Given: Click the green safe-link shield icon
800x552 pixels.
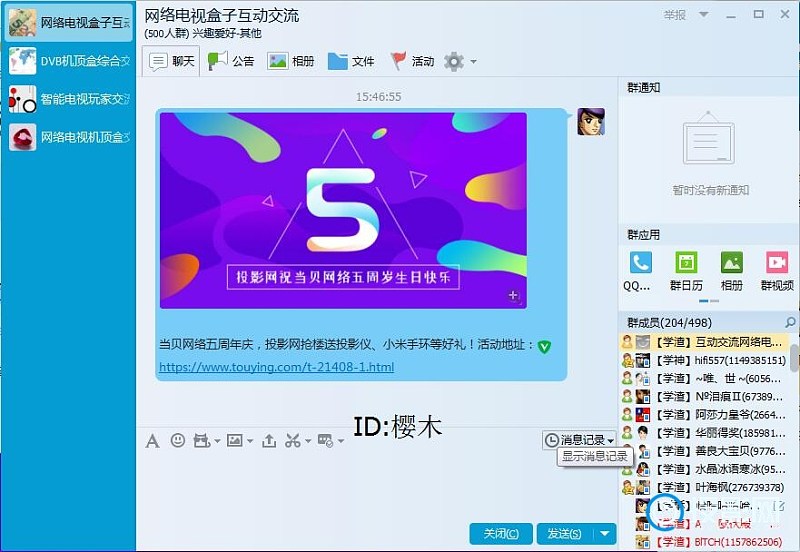Looking at the screenshot, I should [544, 347].
